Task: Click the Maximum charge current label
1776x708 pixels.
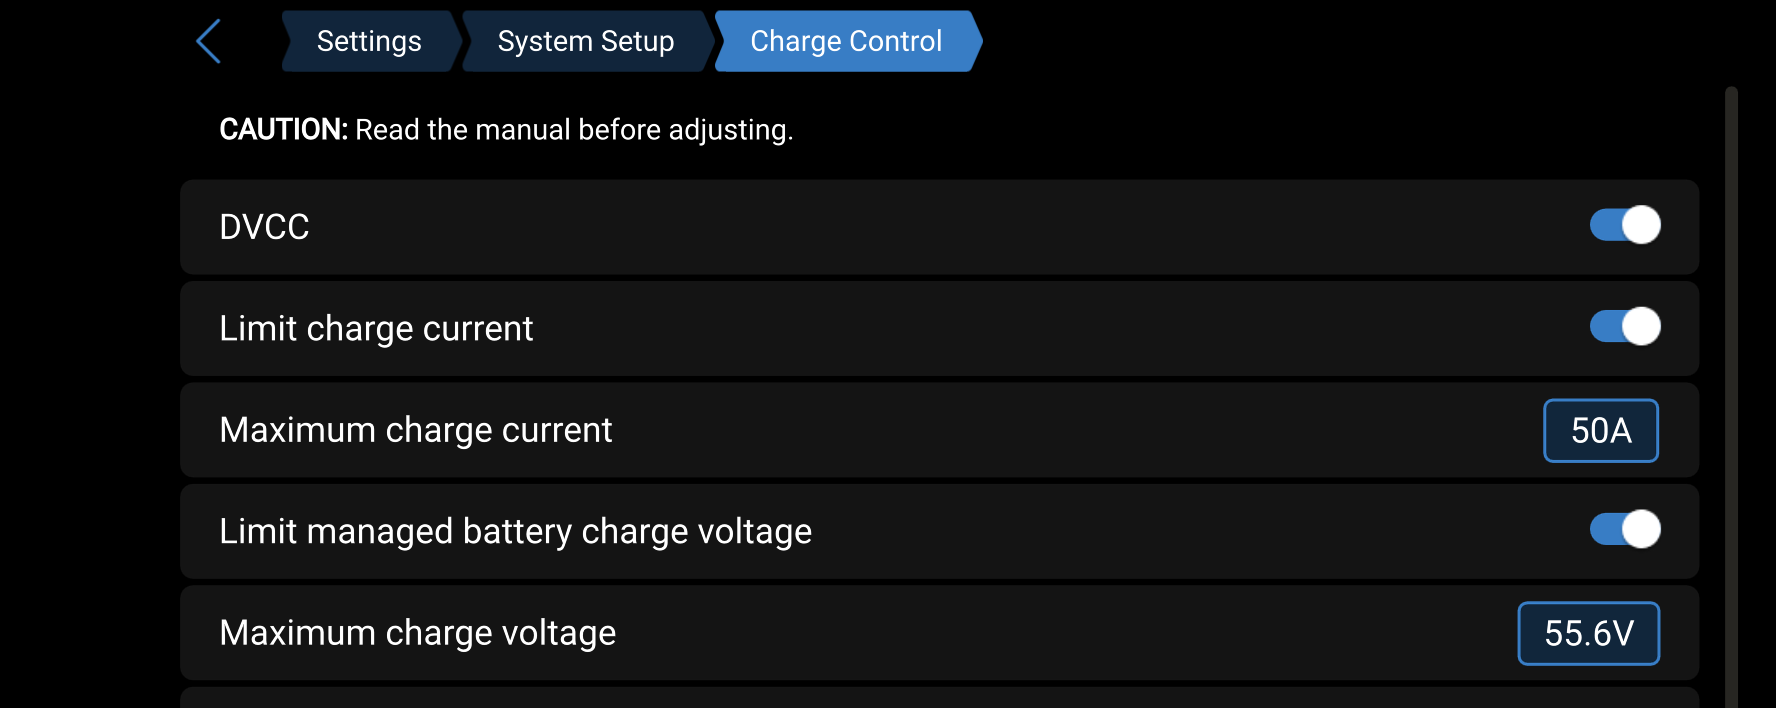Action: [415, 430]
